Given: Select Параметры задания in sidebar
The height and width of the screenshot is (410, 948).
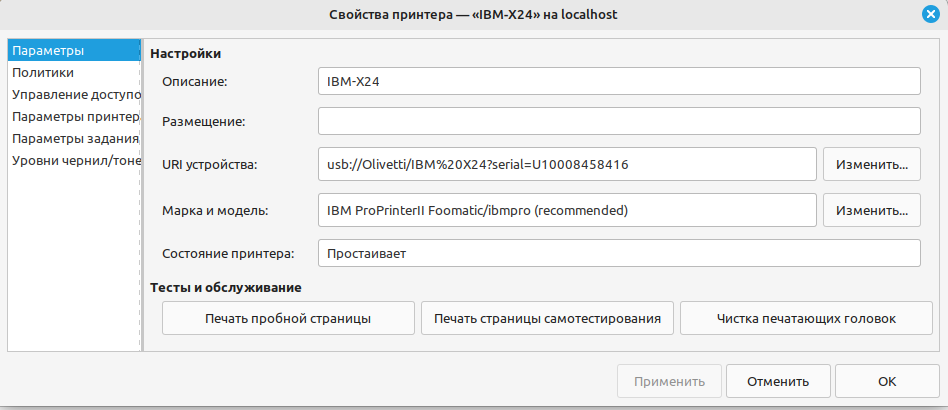Looking at the screenshot, I should click(x=74, y=138).
